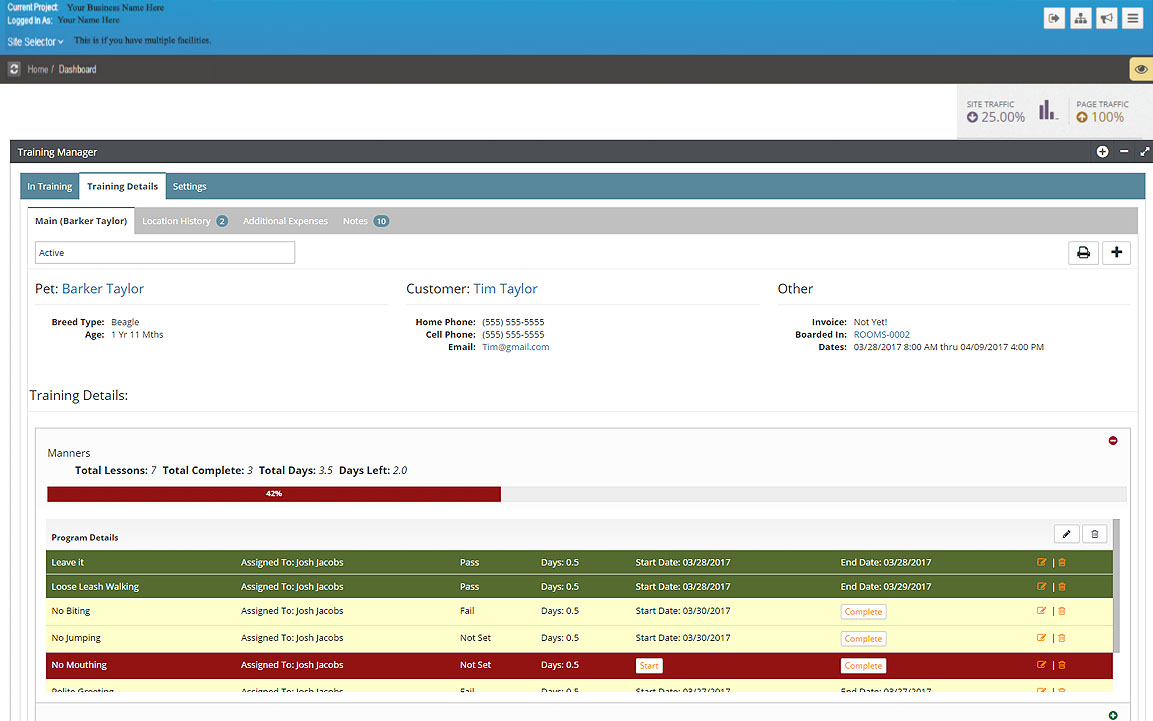Open the Site Selector dropdown
The image size is (1153, 721).
[x=36, y=42]
